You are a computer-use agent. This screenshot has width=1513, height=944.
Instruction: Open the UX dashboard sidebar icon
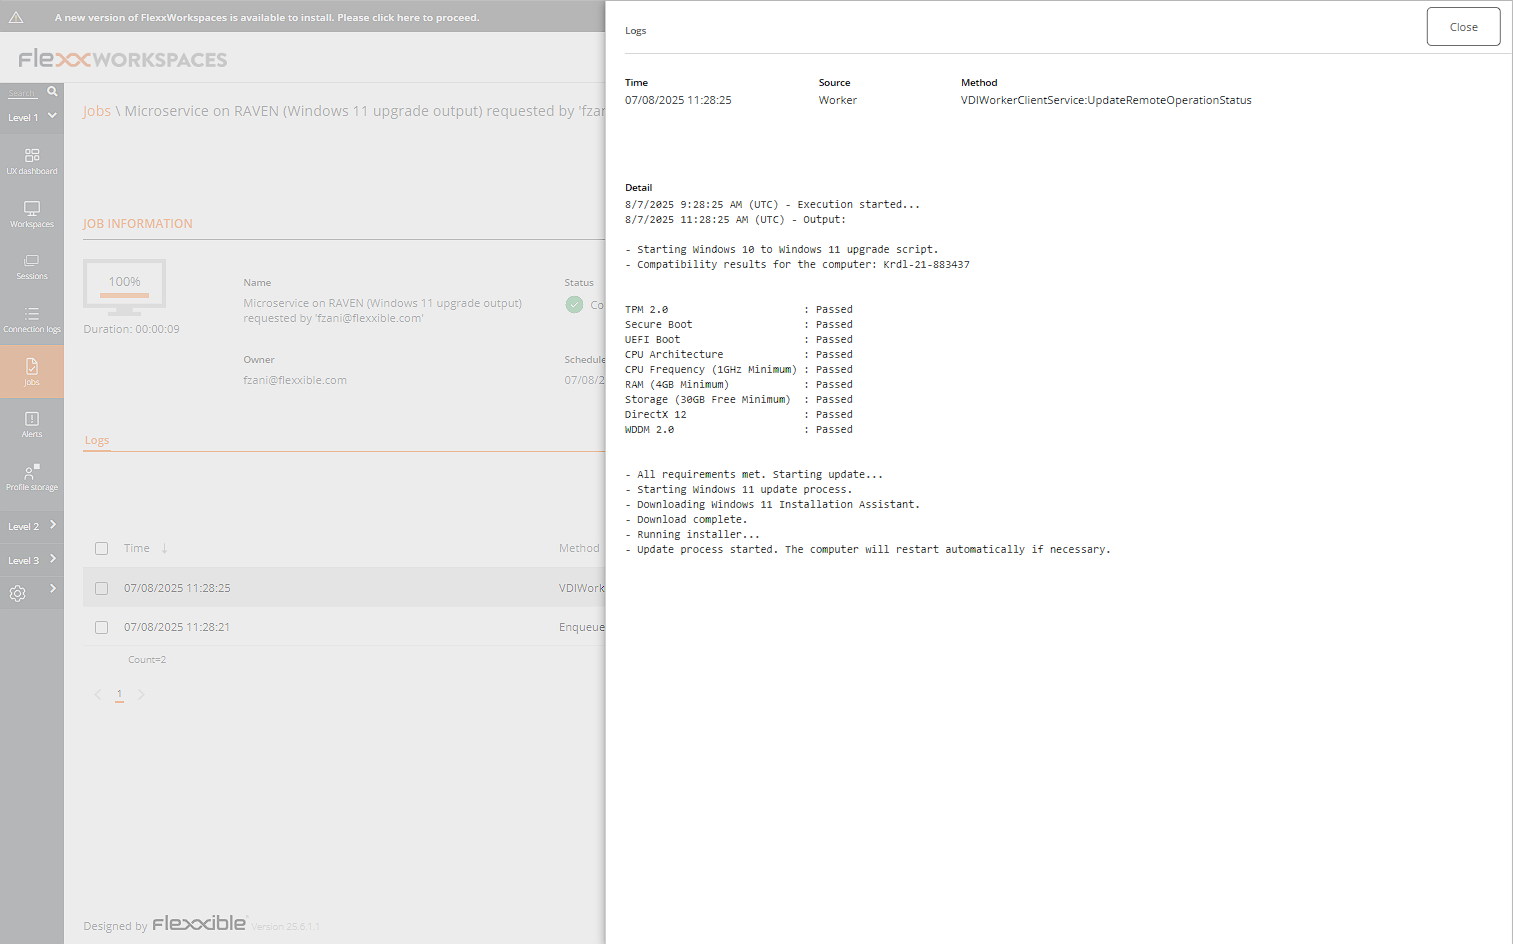click(x=32, y=161)
